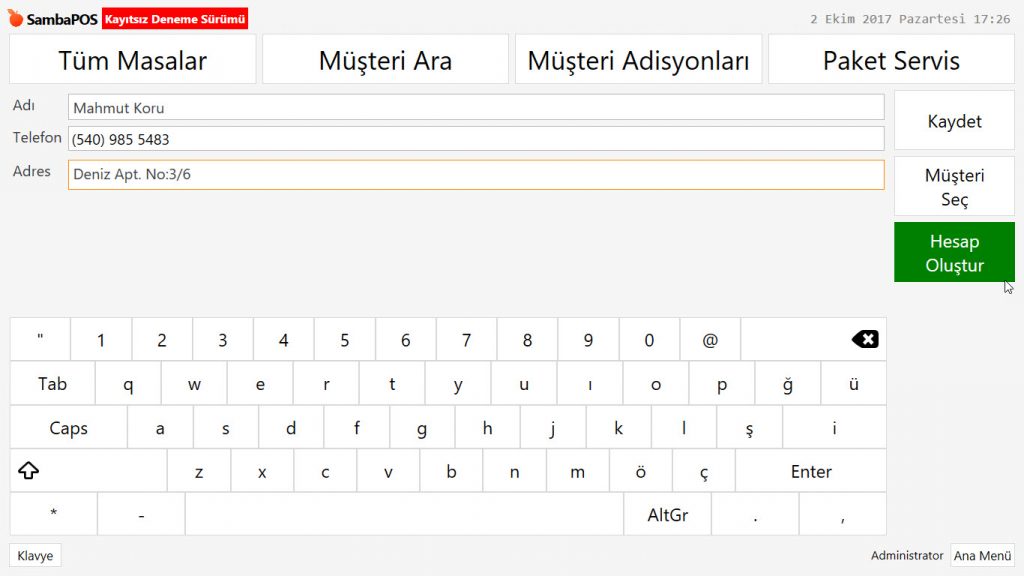The height and width of the screenshot is (576, 1024).
Task: Open Ana Menü
Action: 982,556
